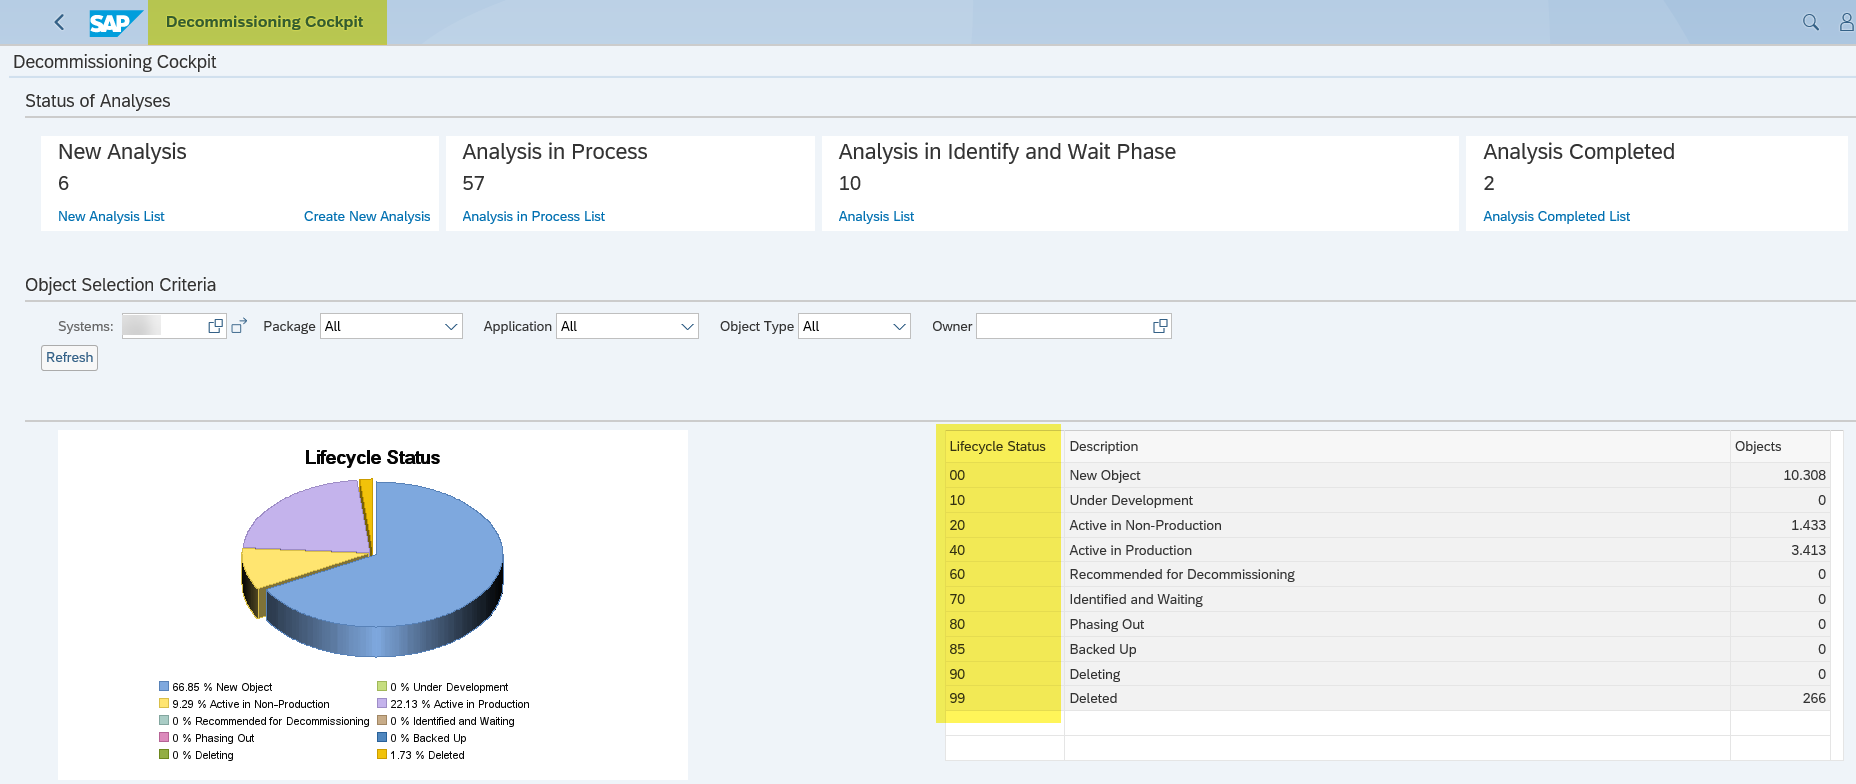
Task: Select the objects count 1.433
Action: coord(1780,525)
